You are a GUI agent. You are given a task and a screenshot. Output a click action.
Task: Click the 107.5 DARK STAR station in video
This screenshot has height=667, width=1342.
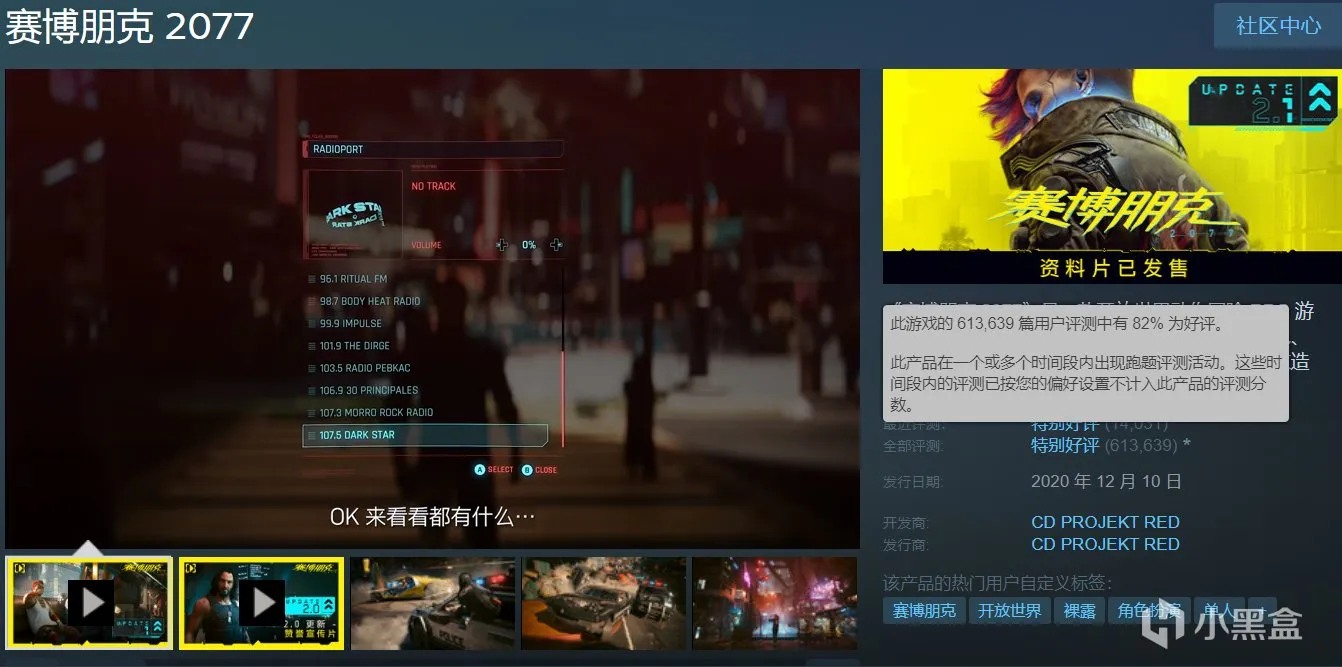(x=425, y=435)
